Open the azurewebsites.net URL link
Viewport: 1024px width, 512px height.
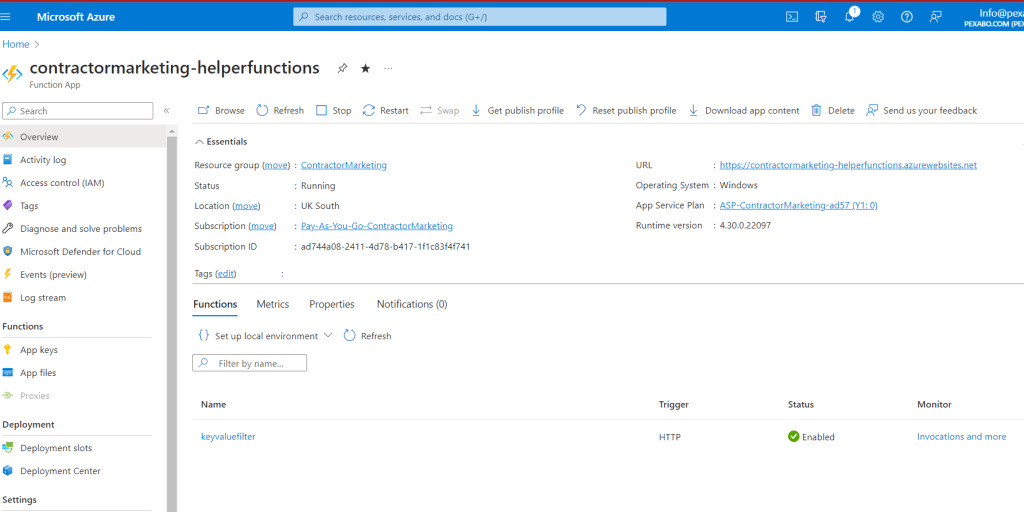click(848, 165)
